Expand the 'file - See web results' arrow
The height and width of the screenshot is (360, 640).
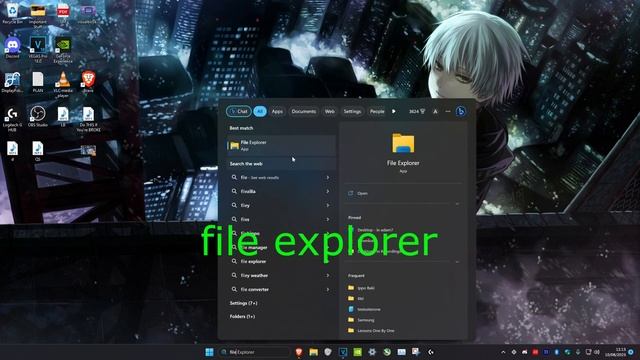328,178
